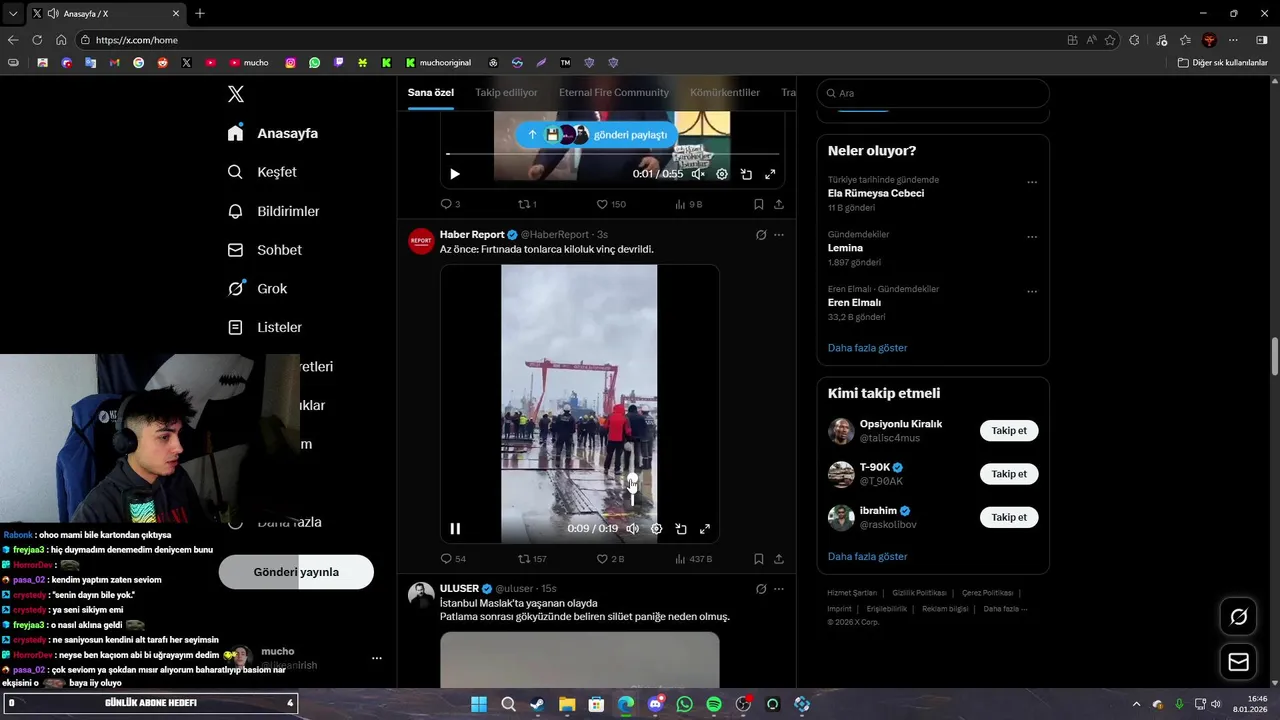Open settings gear of top video
The height and width of the screenshot is (720, 1280).
722,174
